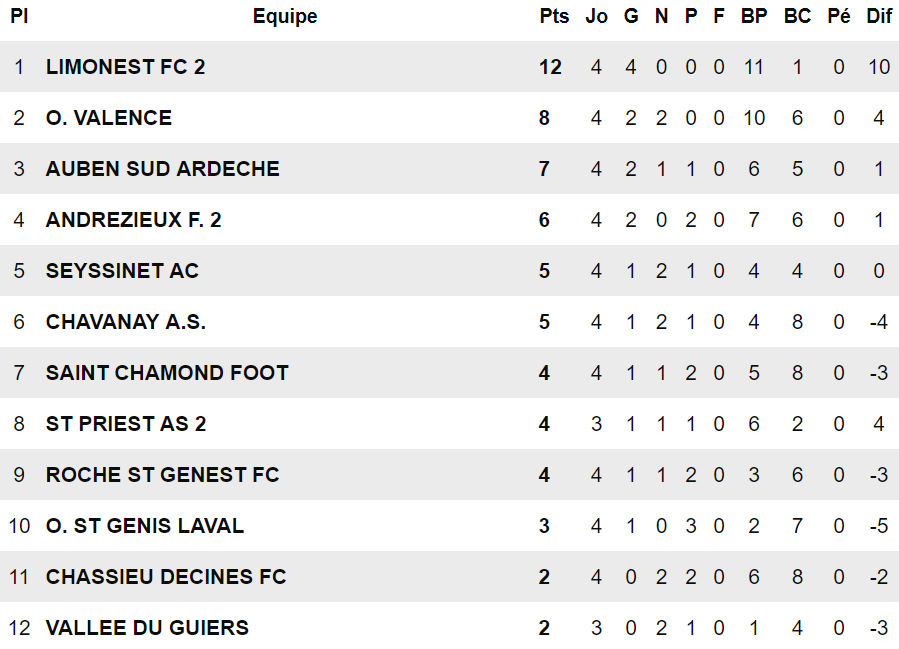Click the LIMONEST FC 2 team name
This screenshot has width=899, height=649.
click(x=125, y=67)
